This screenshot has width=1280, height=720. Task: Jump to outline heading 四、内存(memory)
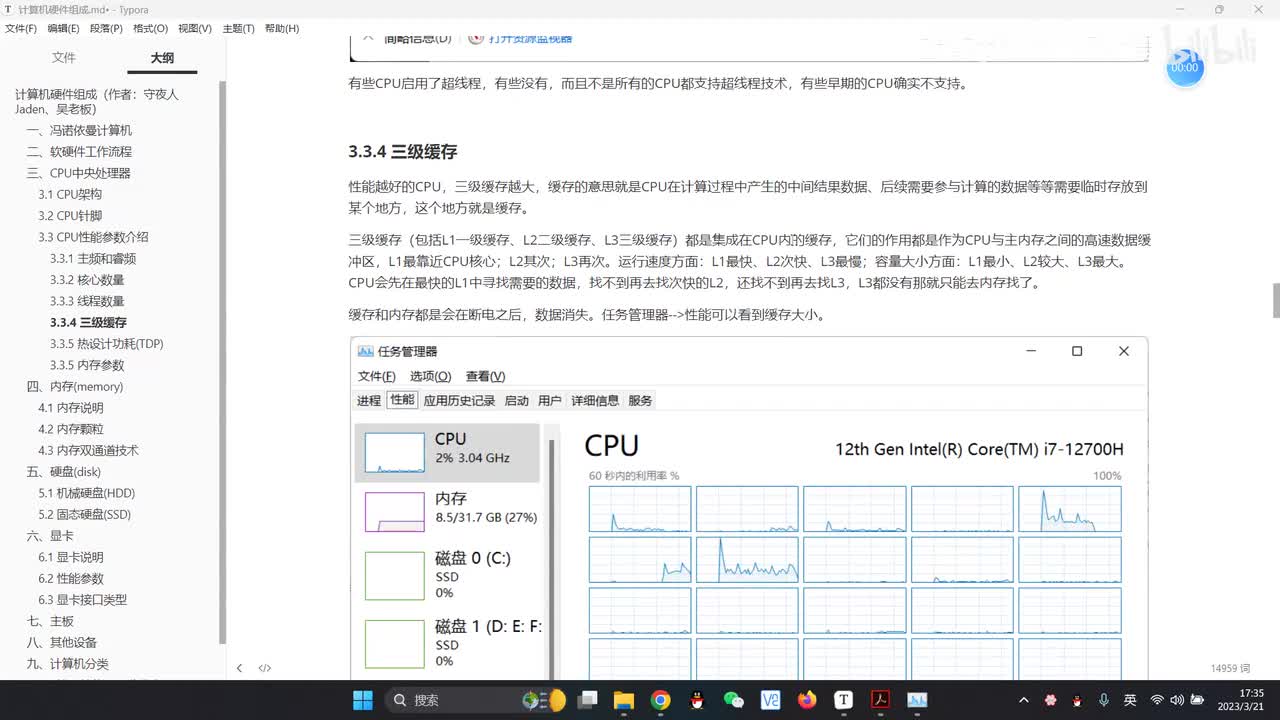[x=75, y=386]
